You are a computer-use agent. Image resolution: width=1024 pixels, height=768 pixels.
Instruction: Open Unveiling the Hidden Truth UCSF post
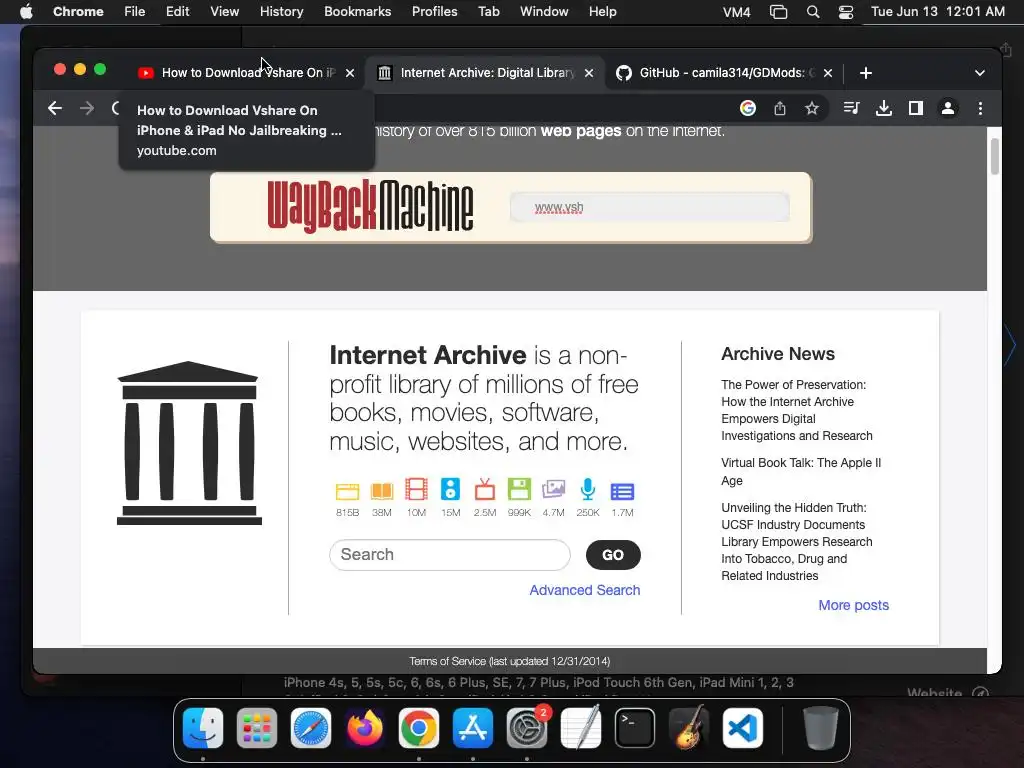[797, 541]
